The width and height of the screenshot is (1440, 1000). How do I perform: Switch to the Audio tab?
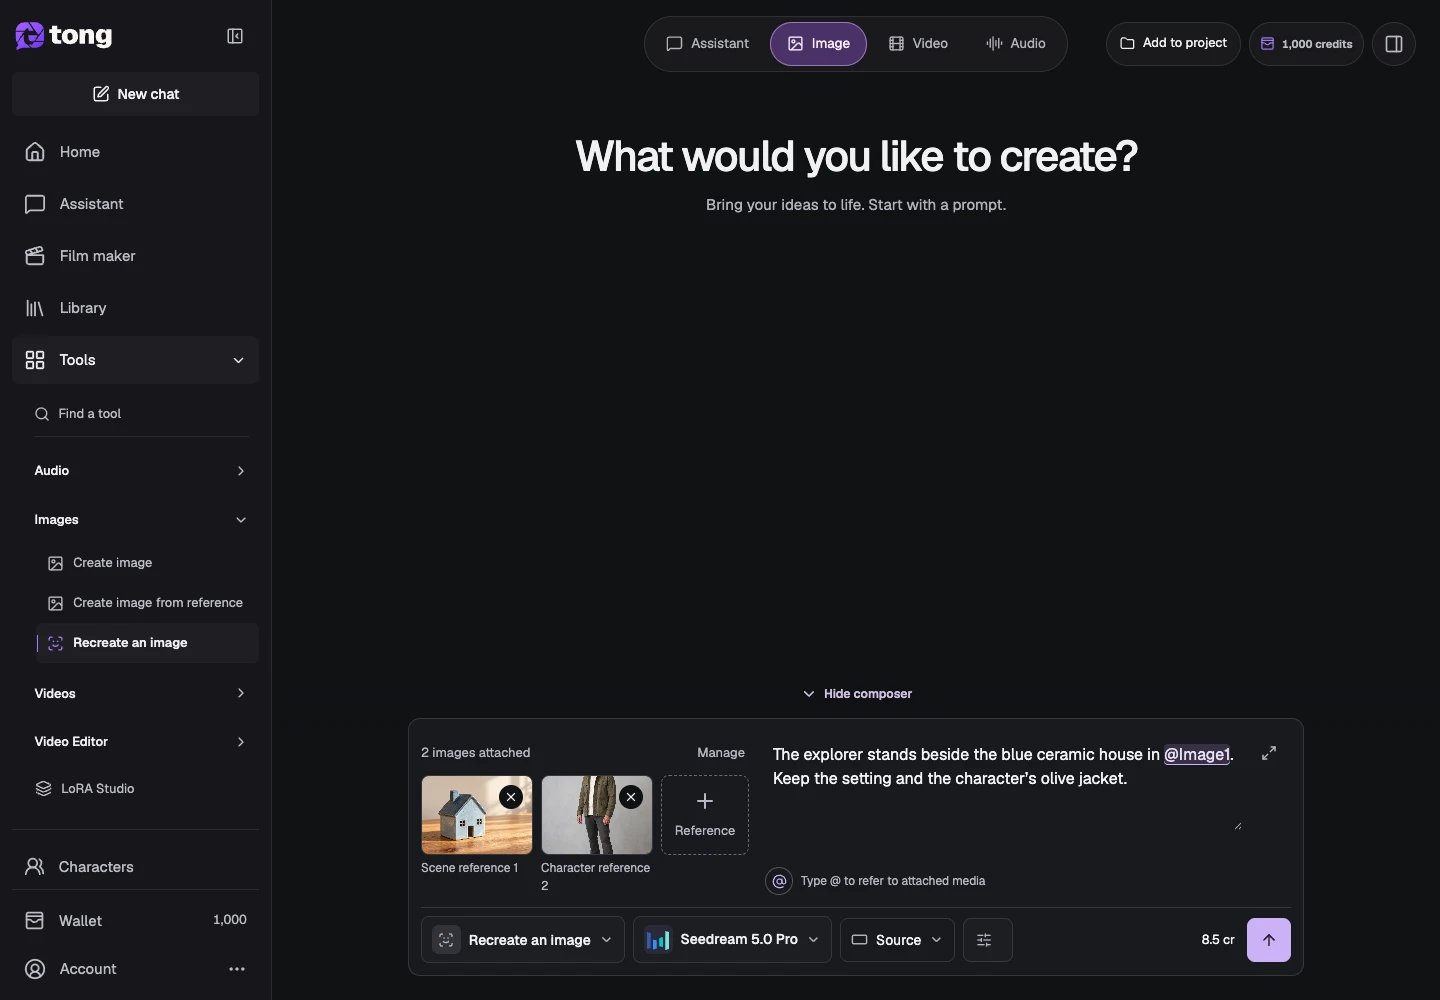pos(1016,44)
